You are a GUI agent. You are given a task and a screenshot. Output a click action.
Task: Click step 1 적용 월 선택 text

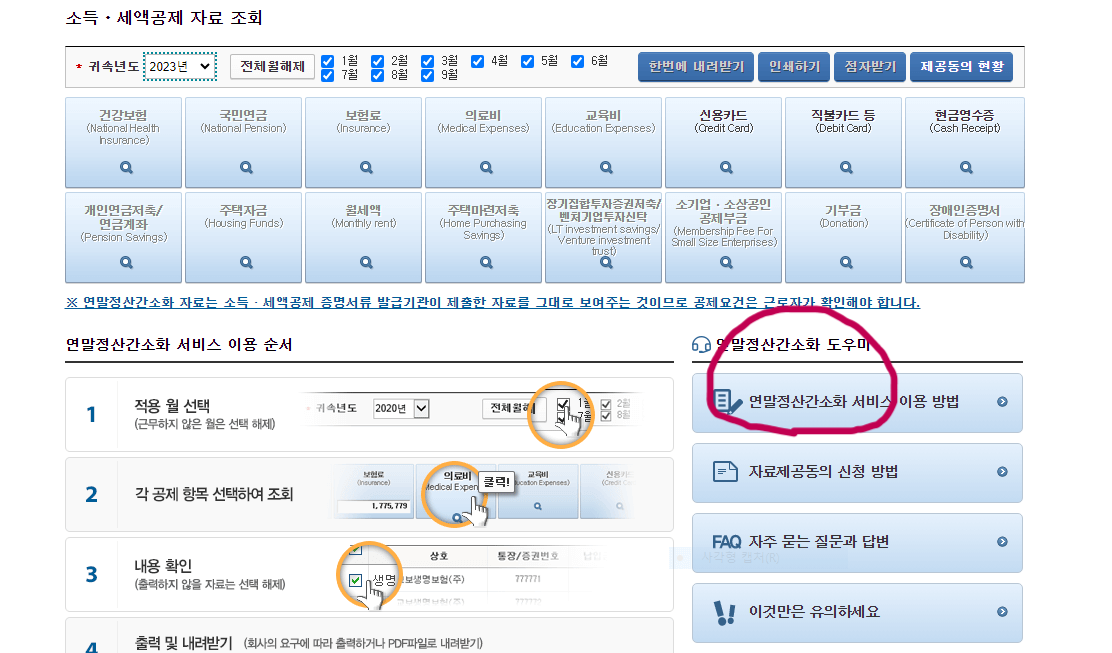pos(172,406)
